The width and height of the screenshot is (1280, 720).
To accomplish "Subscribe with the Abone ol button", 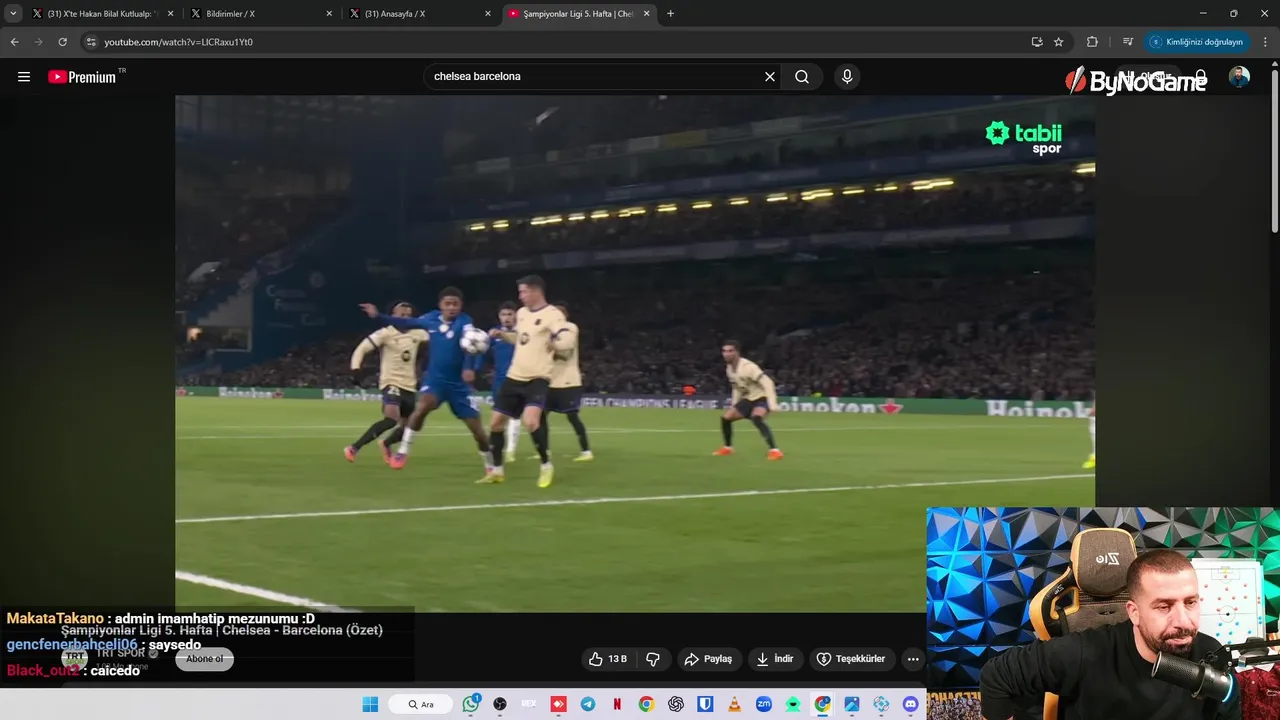I will 205,659.
